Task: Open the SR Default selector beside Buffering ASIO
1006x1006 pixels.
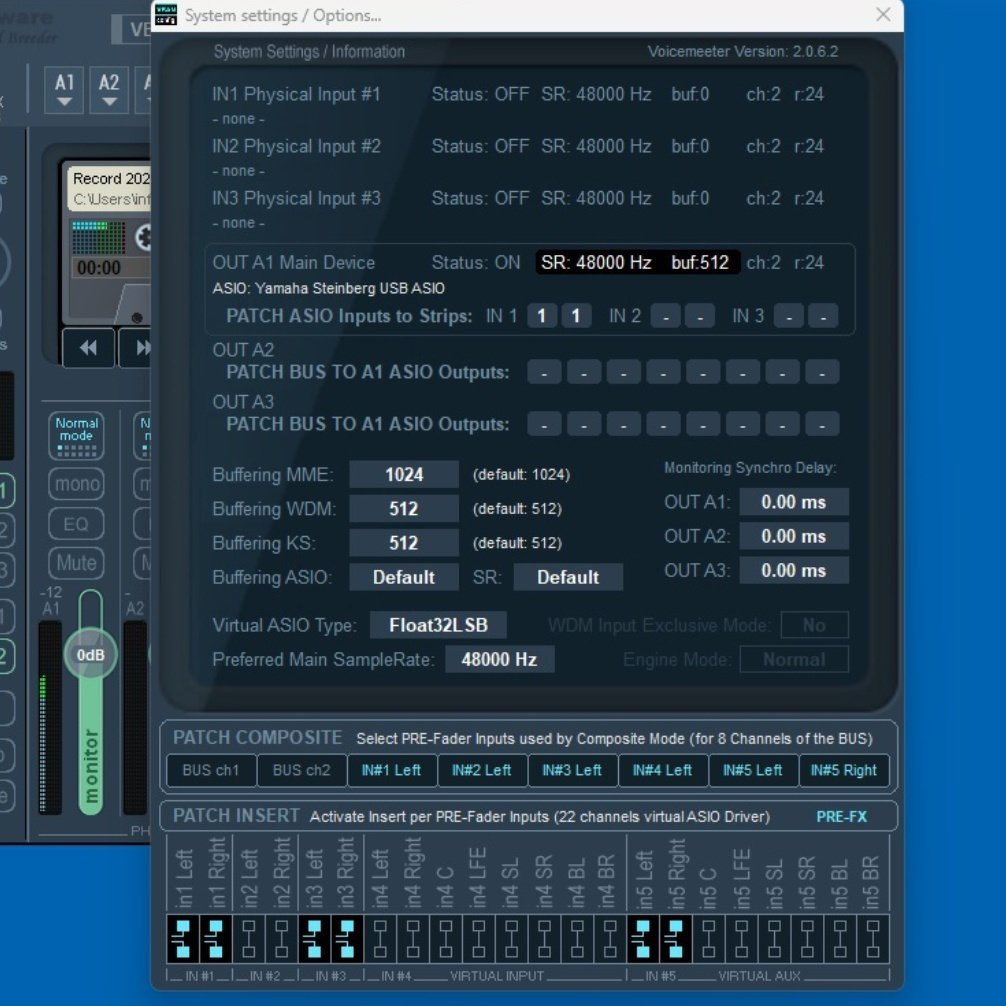Action: click(x=568, y=577)
